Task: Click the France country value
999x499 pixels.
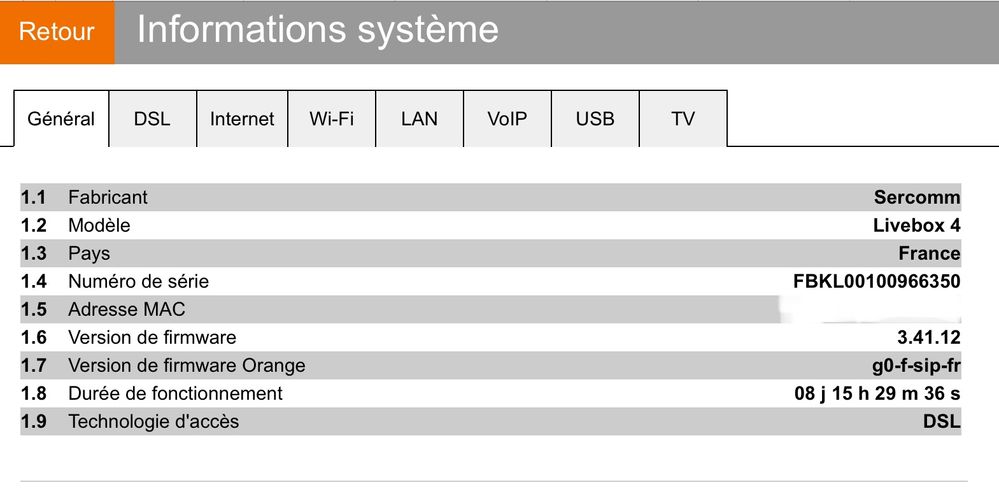Action: coord(929,253)
